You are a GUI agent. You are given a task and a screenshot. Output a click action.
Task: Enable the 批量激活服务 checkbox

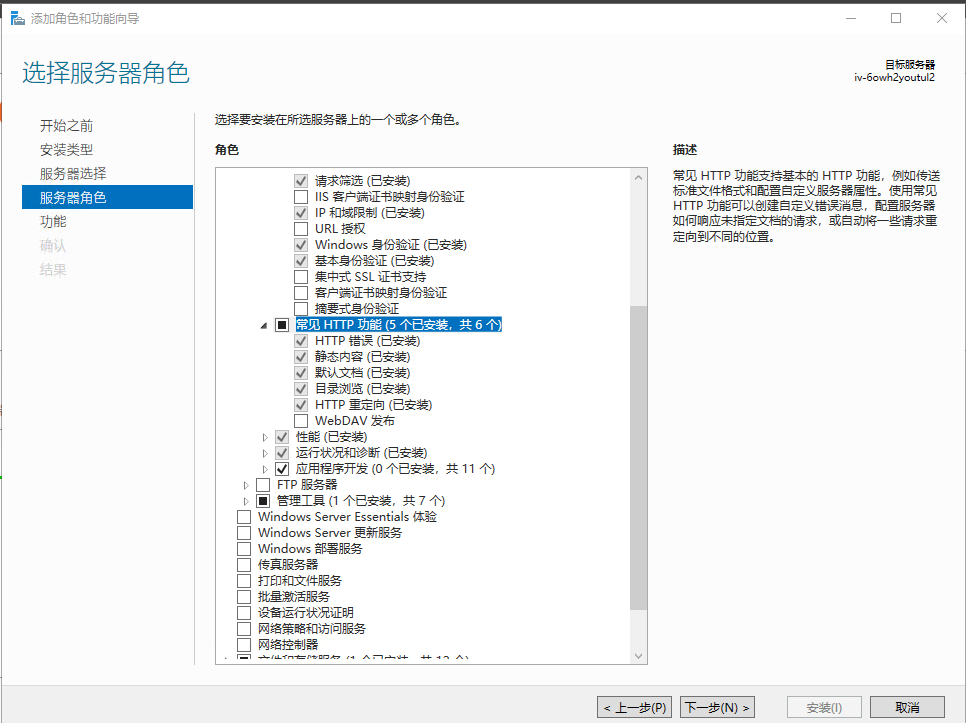244,597
